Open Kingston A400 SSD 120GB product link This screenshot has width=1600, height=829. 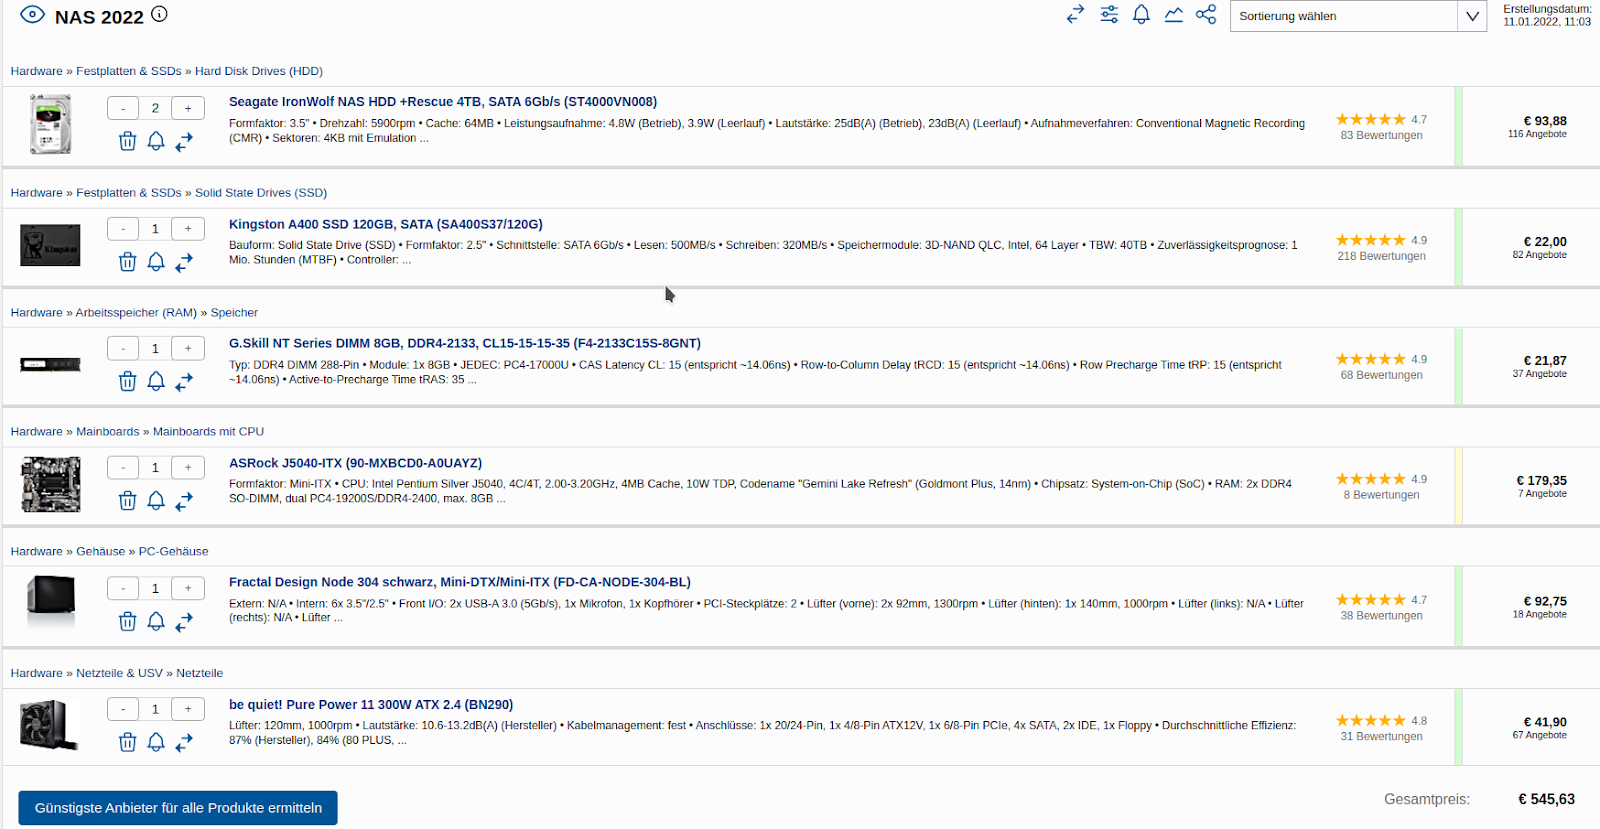pyautogui.click(x=386, y=224)
